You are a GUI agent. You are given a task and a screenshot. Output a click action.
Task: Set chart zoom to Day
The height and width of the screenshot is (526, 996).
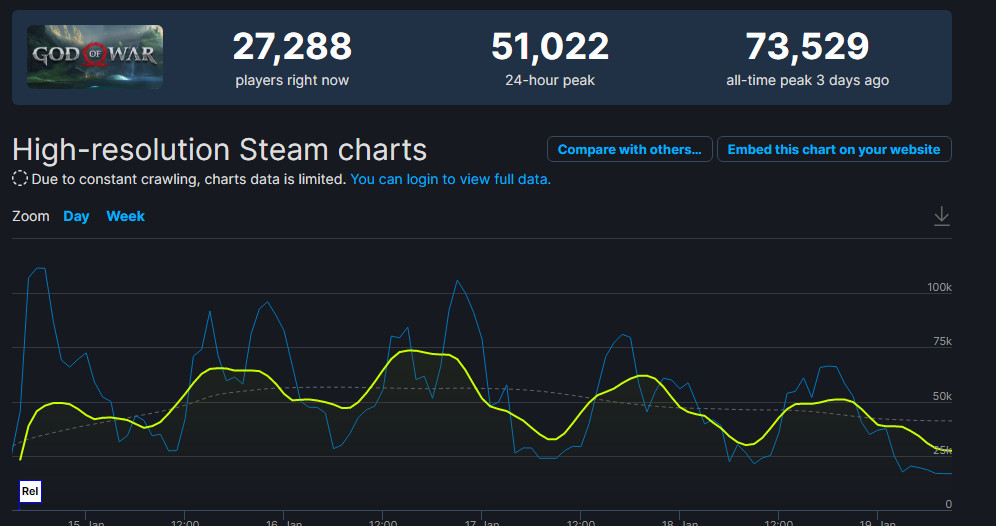point(76,216)
